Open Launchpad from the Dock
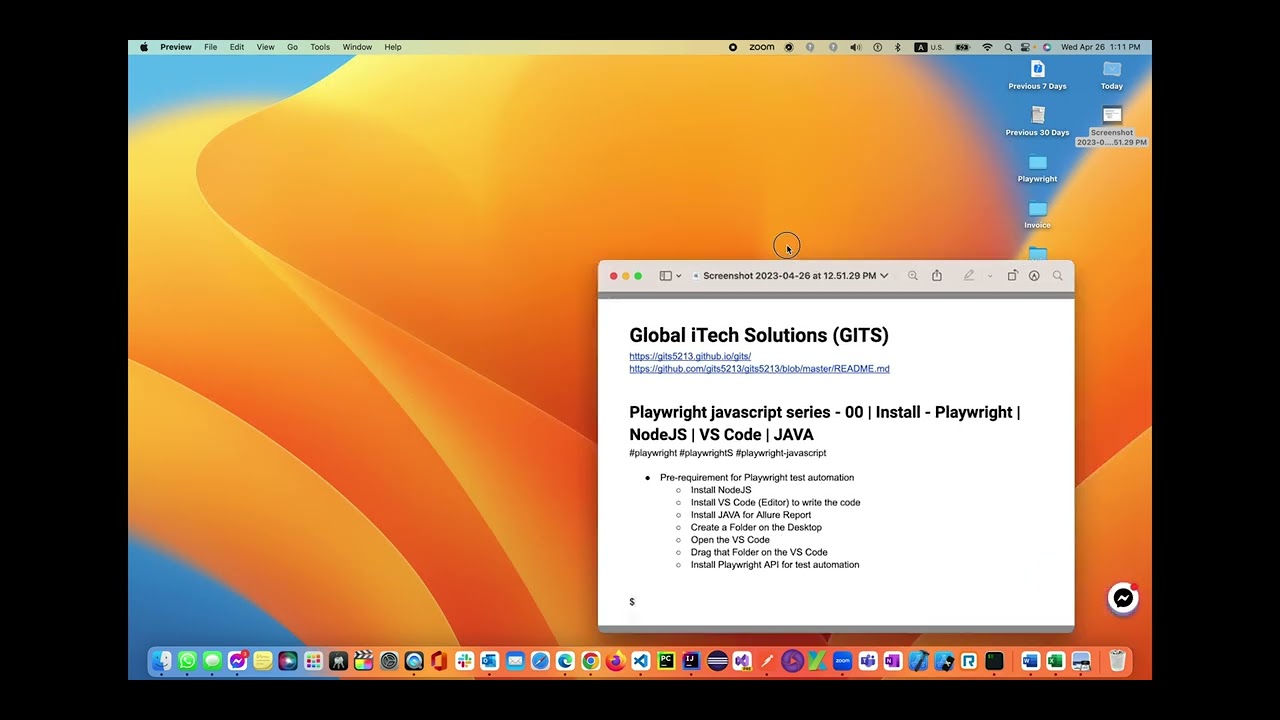The image size is (1280, 720). click(x=313, y=661)
